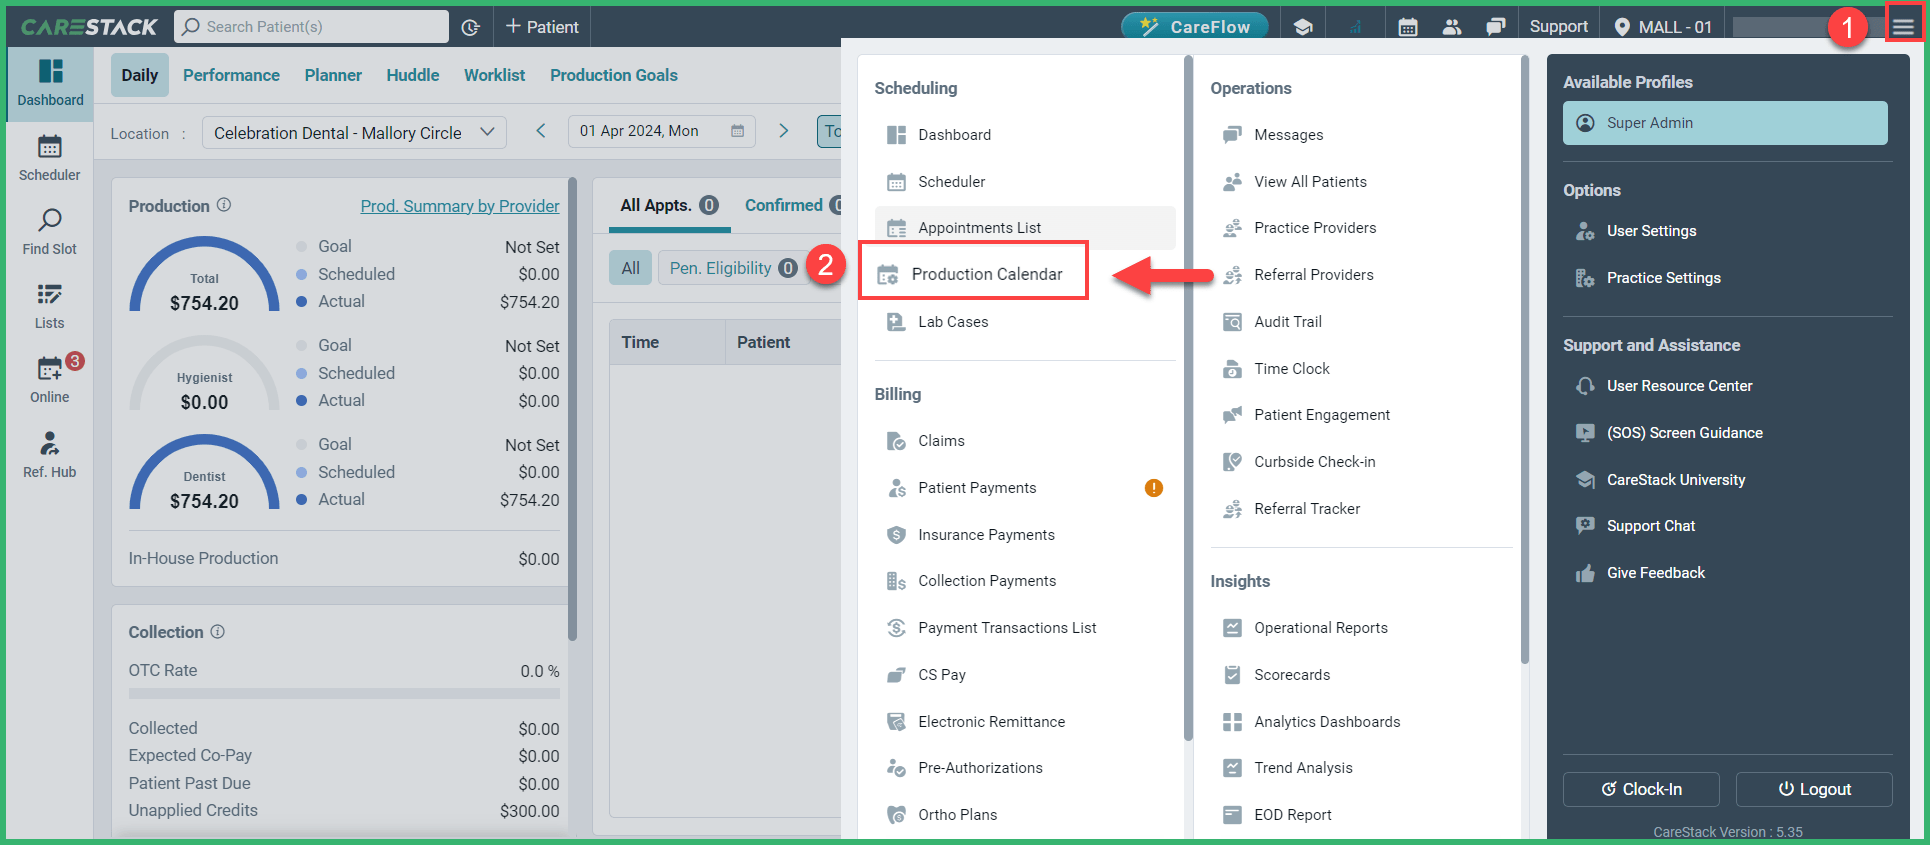Click the CareFlow button
Viewport: 1930px width, 845px height.
pyautogui.click(x=1195, y=27)
